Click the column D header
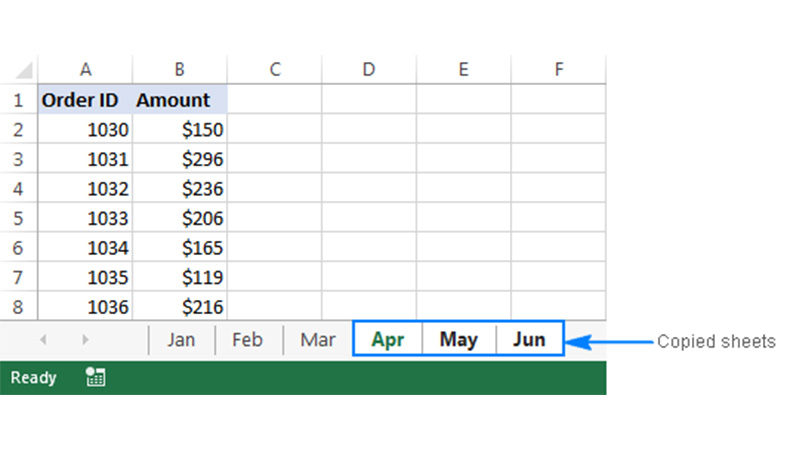The image size is (787, 450). tap(369, 70)
